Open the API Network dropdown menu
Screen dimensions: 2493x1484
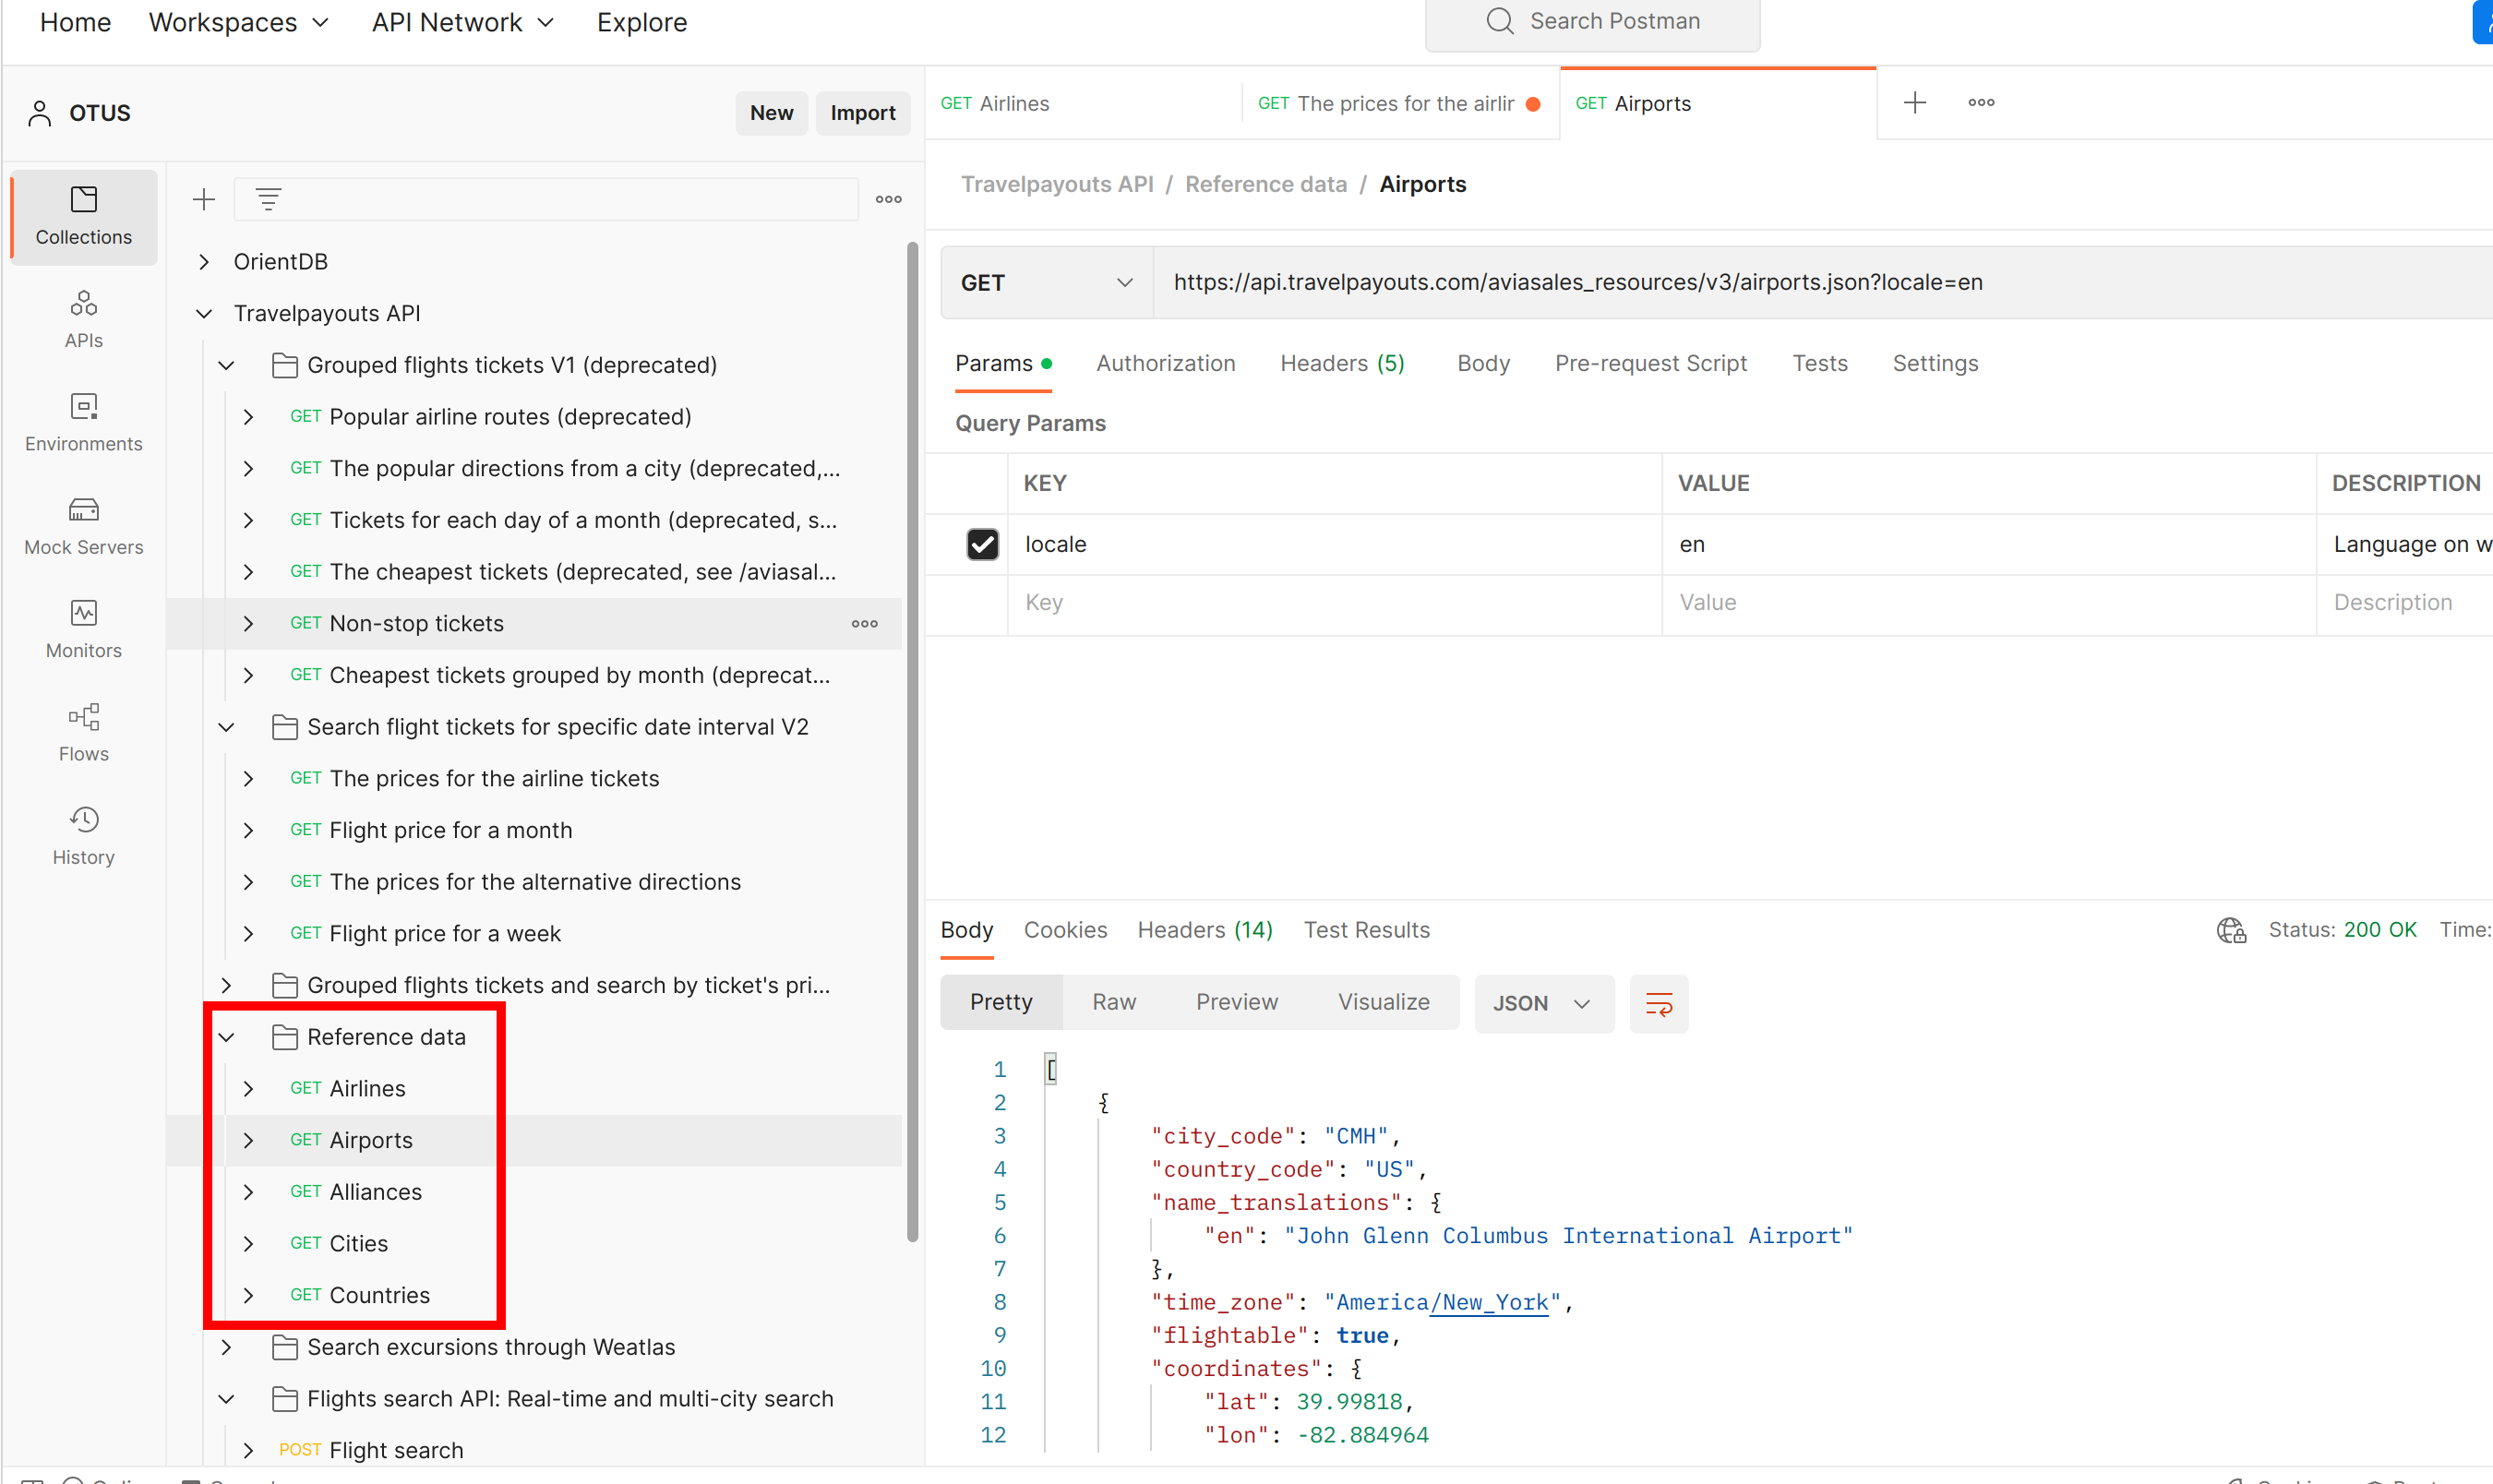click(462, 22)
